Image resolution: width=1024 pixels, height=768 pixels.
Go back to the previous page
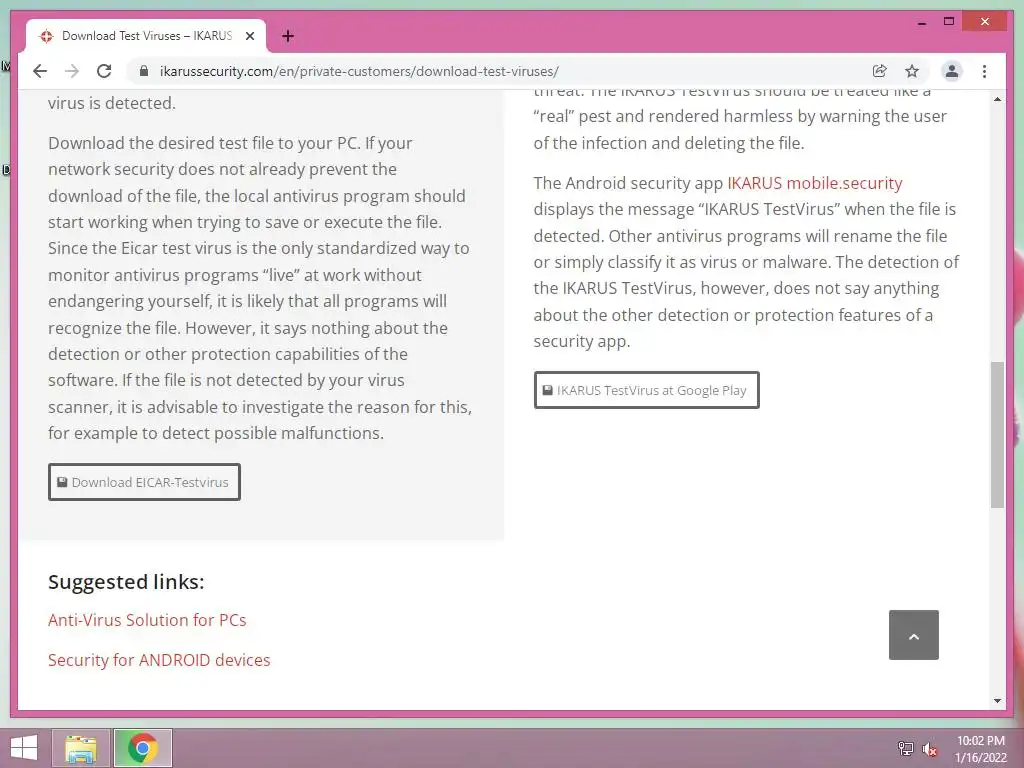[40, 71]
